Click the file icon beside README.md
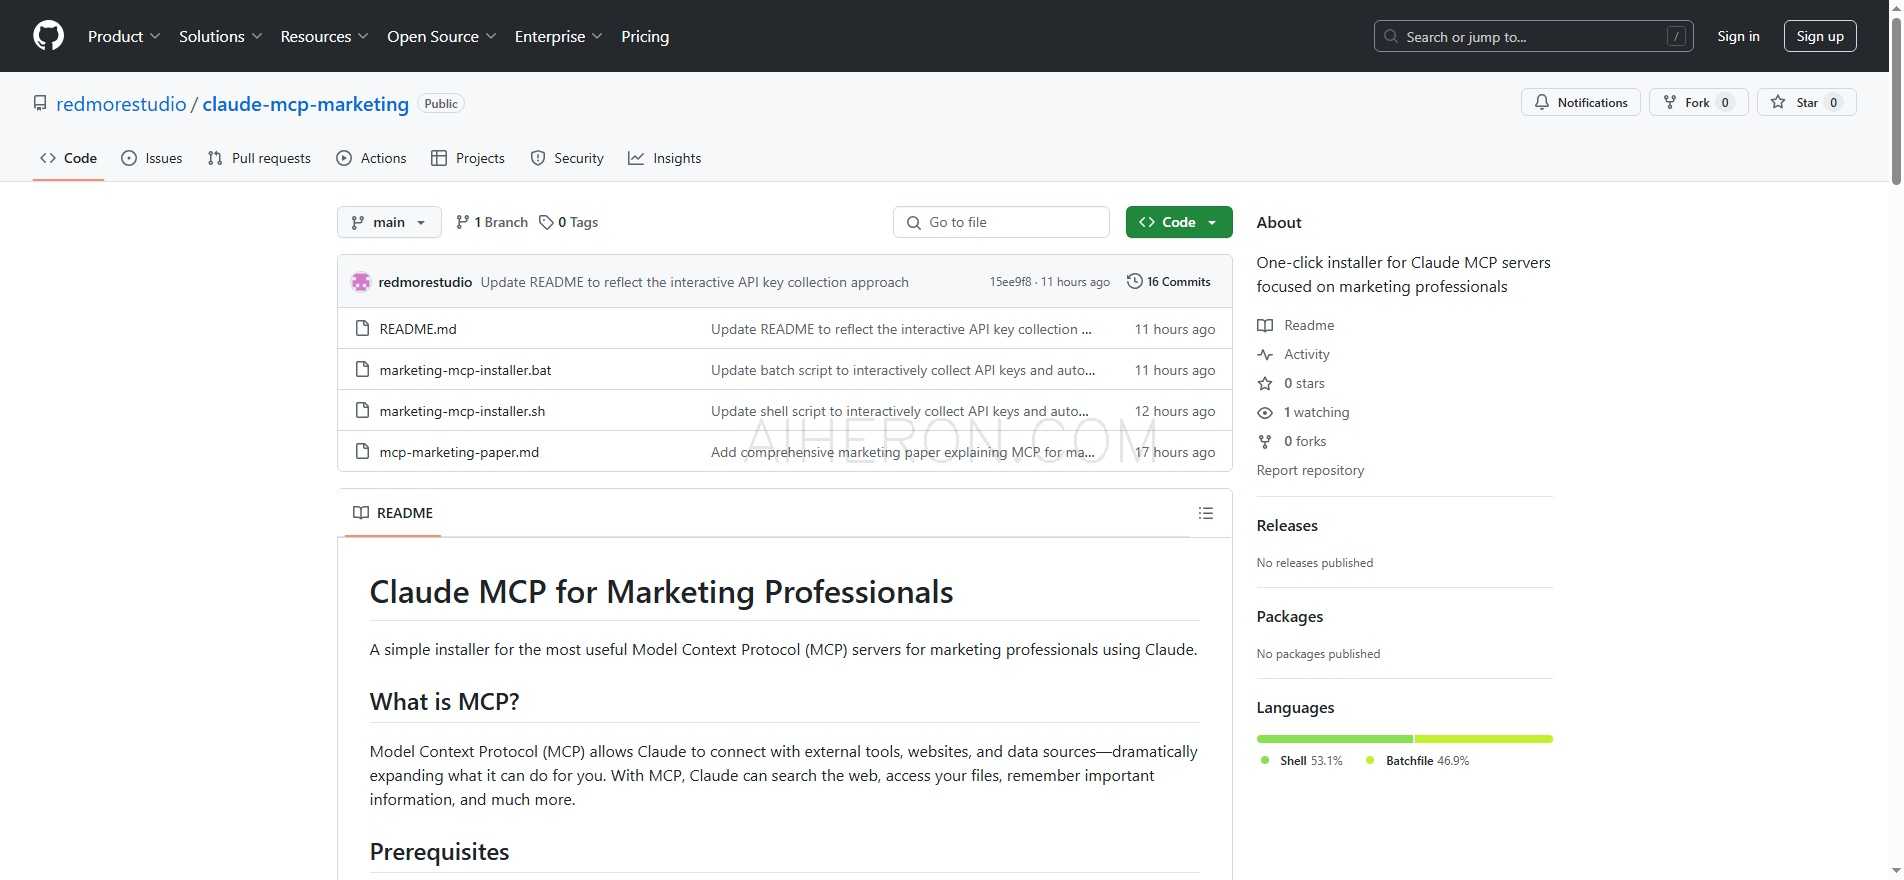This screenshot has height=880, width=1904. coord(362,328)
